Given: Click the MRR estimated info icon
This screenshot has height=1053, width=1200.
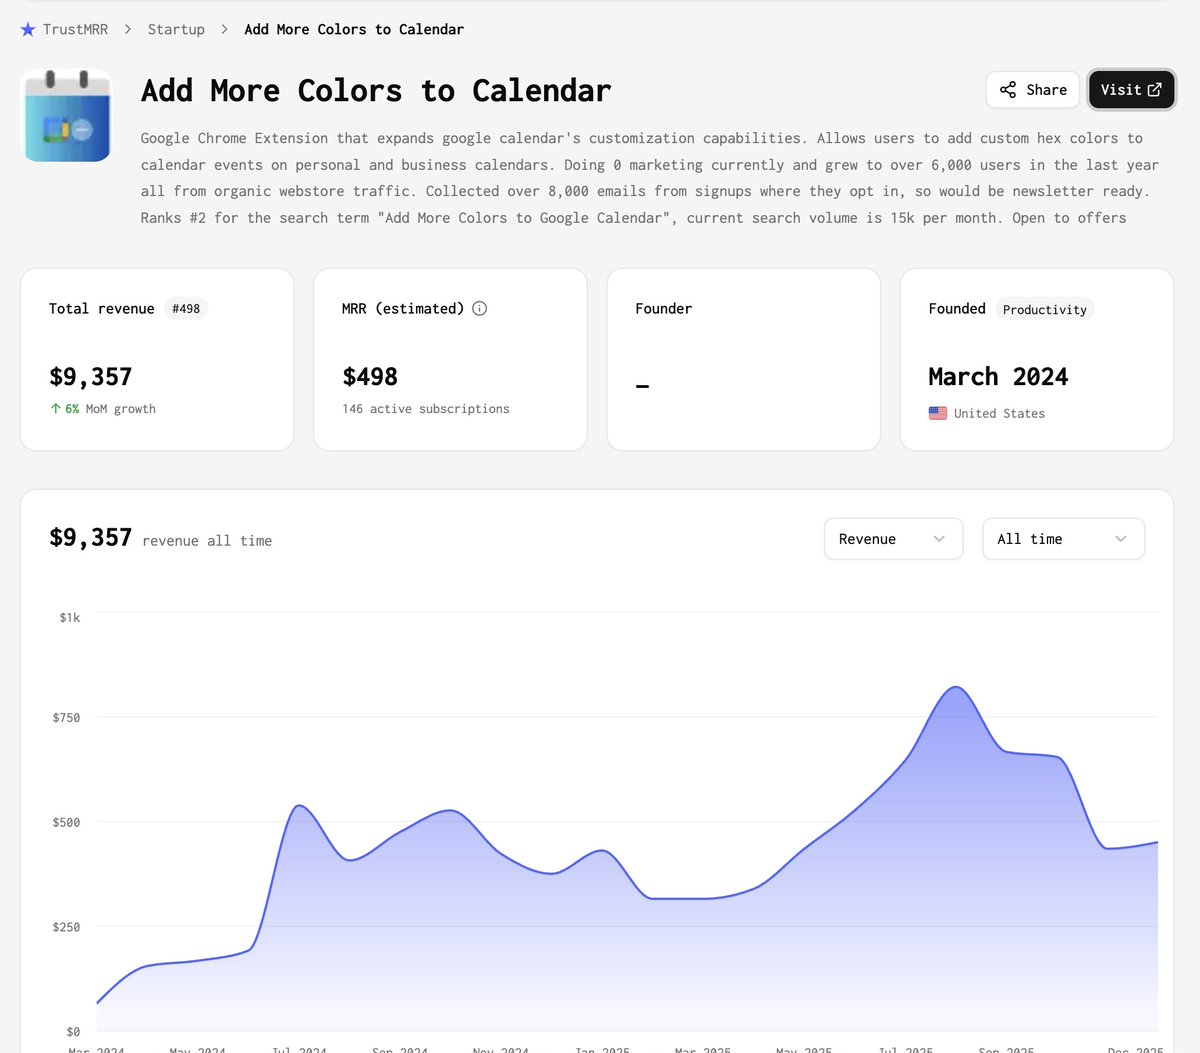Looking at the screenshot, I should (480, 308).
